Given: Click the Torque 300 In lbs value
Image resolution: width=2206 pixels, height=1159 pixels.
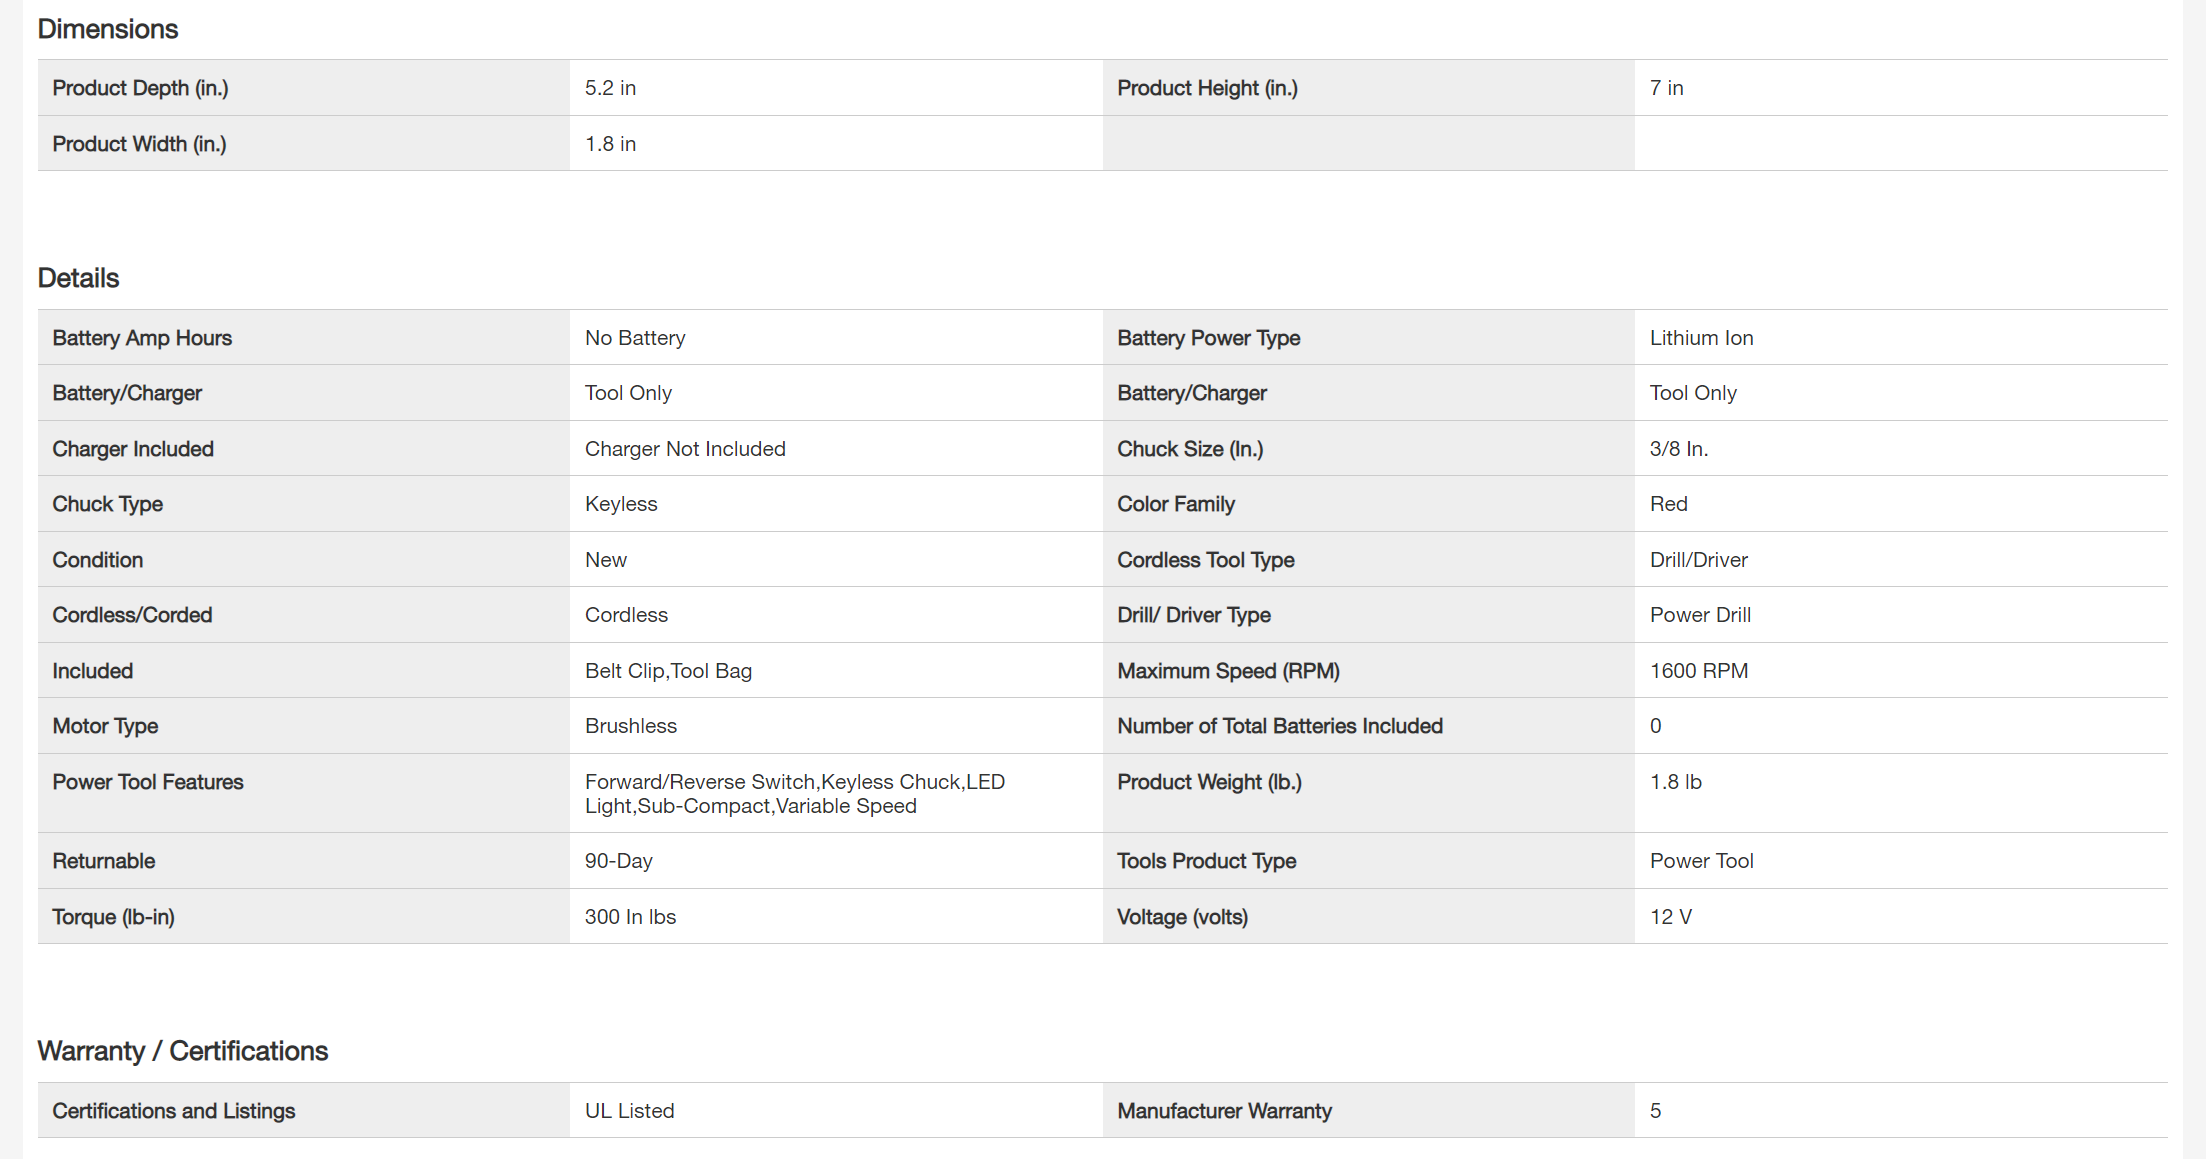Looking at the screenshot, I should (630, 917).
